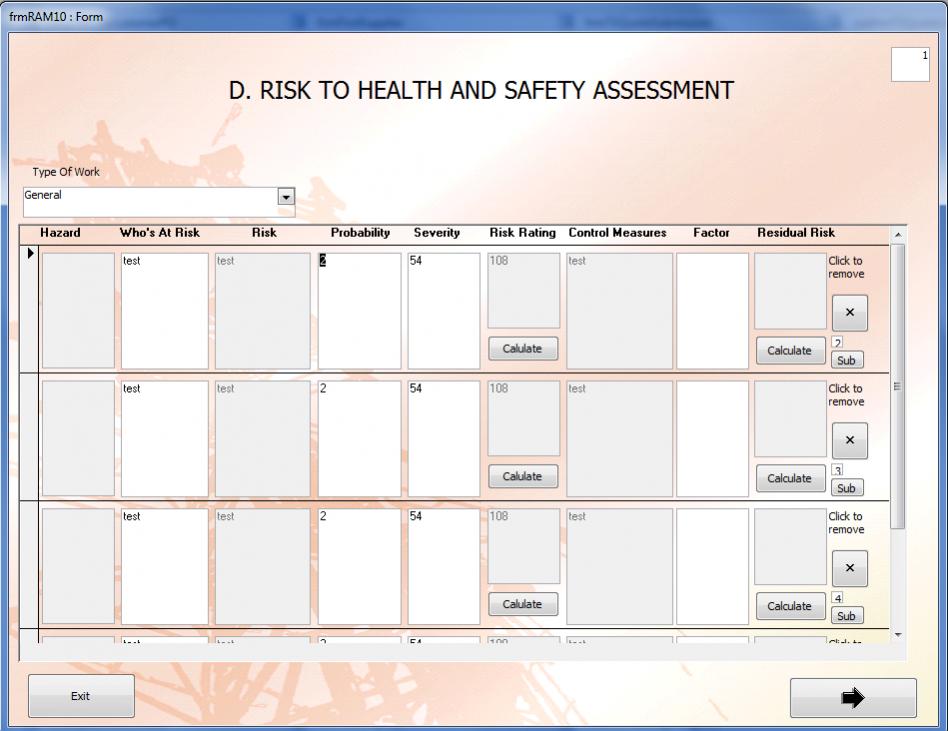
Task: Click the Who's At Risk field in second row
Action: click(x=164, y=438)
